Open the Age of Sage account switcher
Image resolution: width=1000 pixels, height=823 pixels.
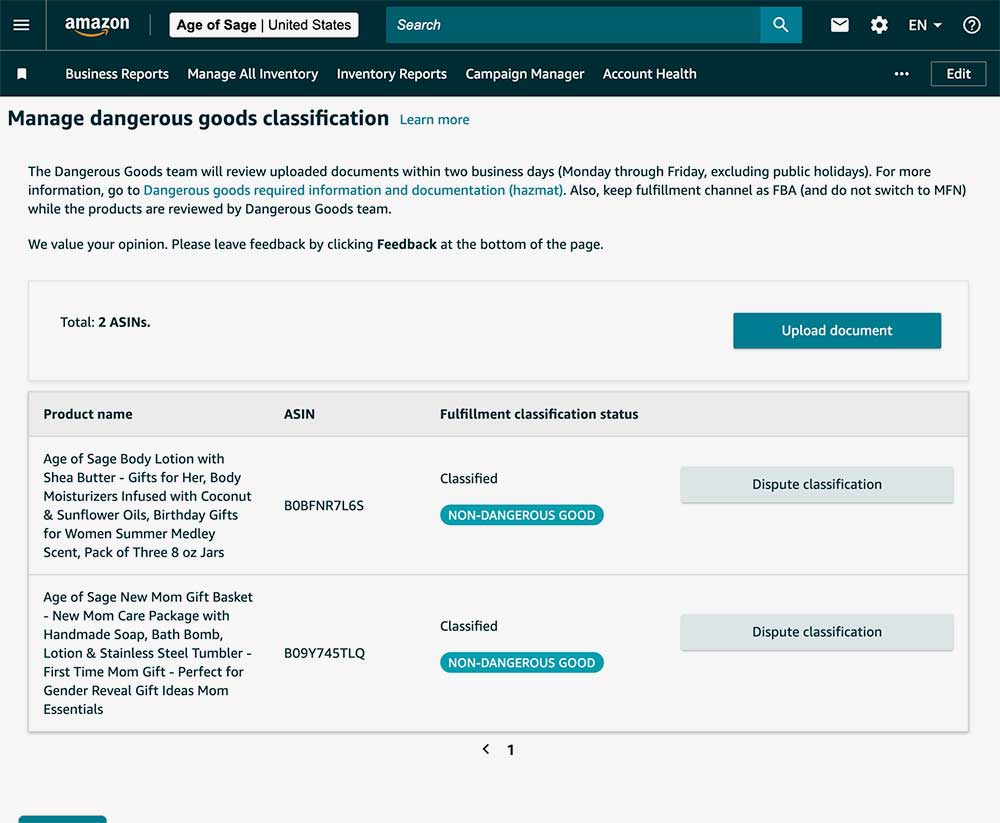coord(263,25)
